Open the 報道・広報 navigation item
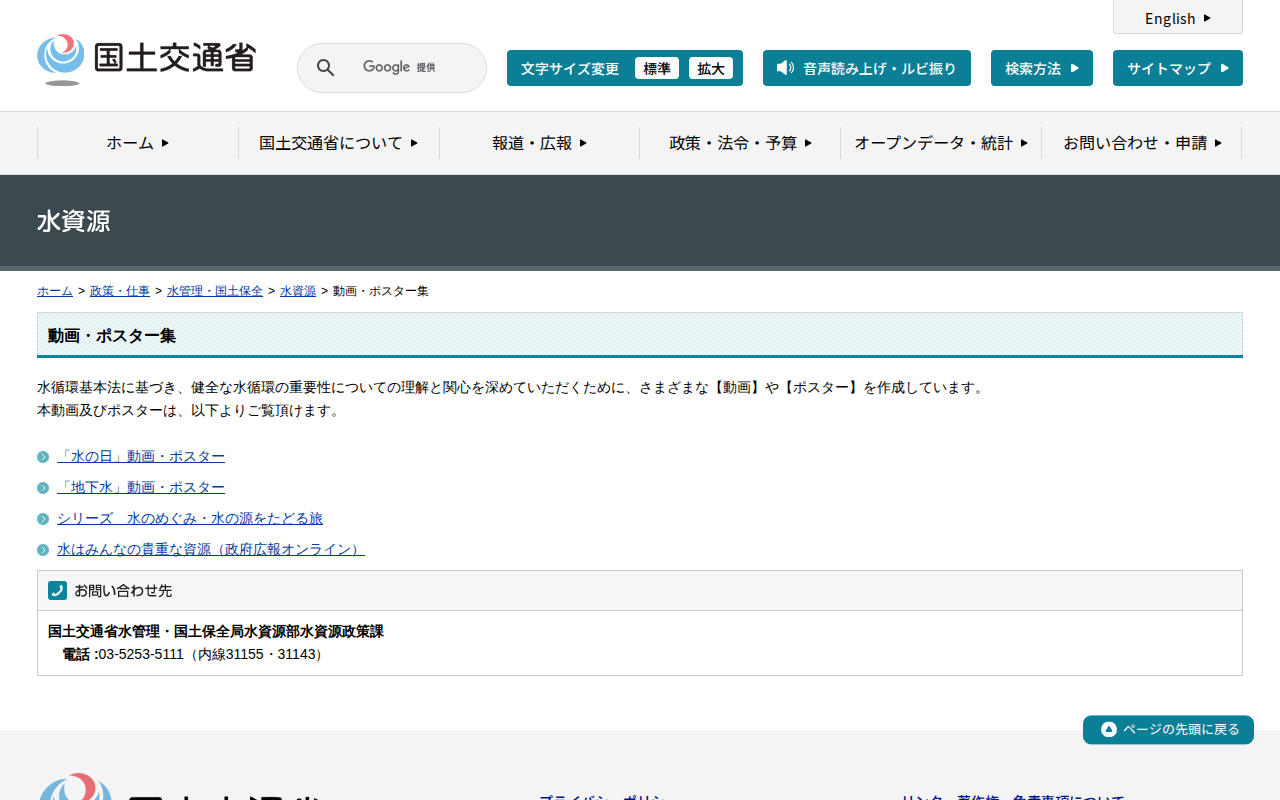 tap(539, 143)
